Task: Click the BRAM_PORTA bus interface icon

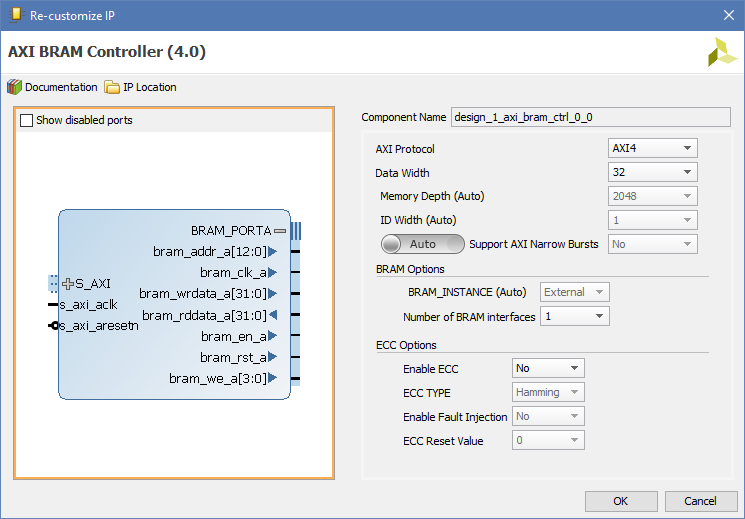Action: point(280,231)
